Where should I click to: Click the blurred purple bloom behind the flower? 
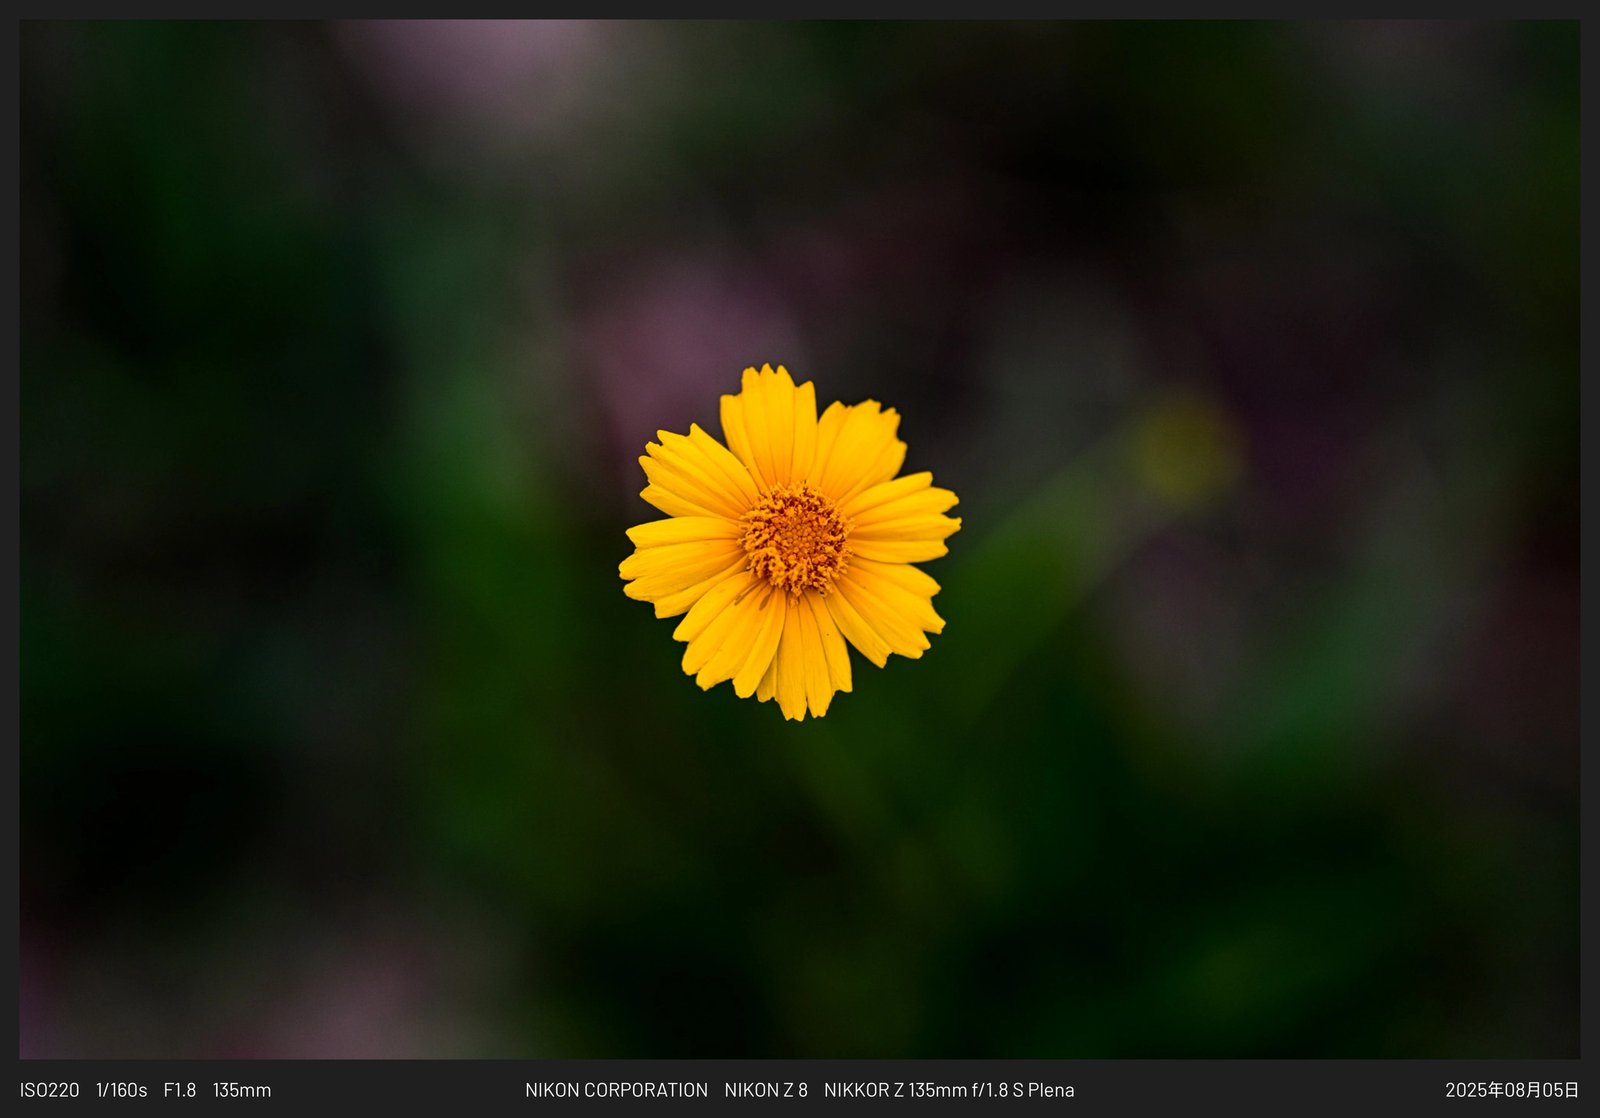[x=680, y=340]
